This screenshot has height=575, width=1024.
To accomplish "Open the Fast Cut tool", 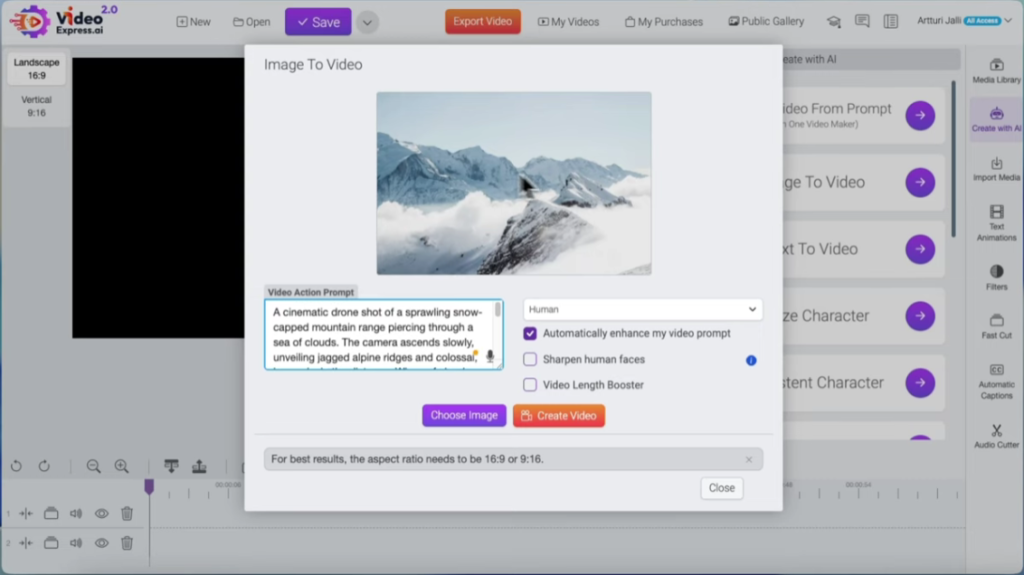I will tap(996, 326).
